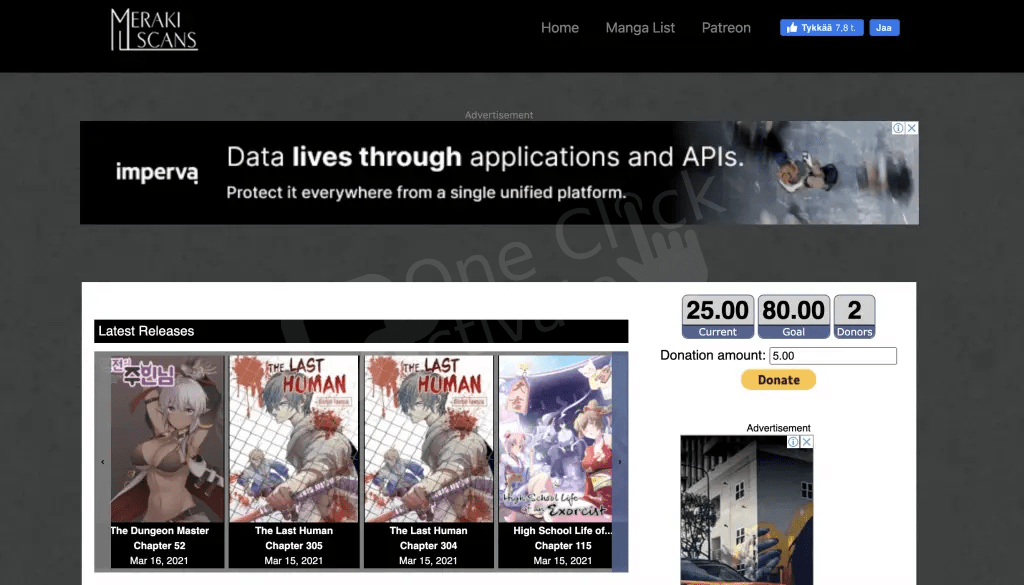Click the Facebook Jaa share button
Screen dimensions: 1024x585
884,27
